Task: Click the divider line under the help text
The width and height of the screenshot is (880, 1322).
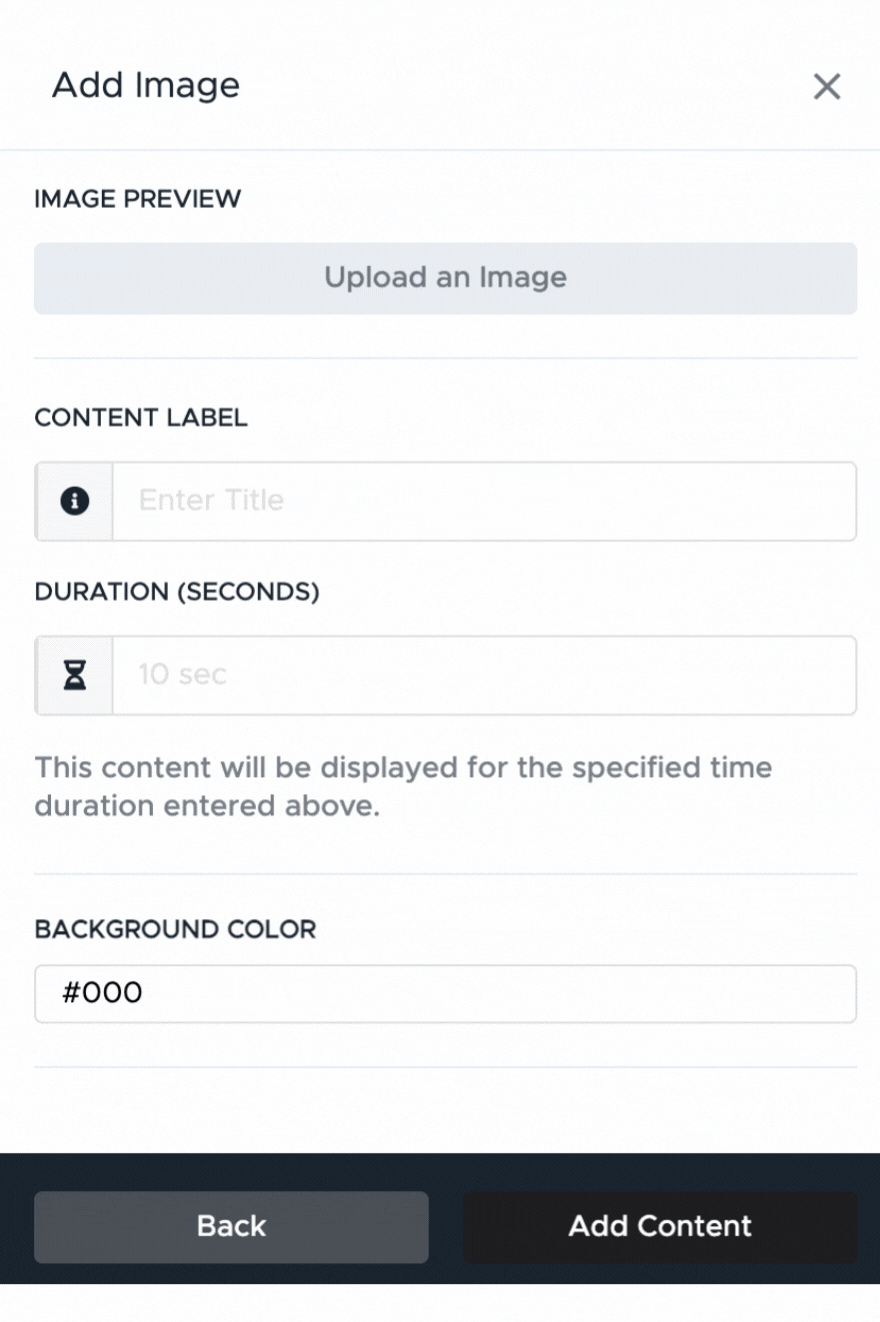Action: point(445,874)
